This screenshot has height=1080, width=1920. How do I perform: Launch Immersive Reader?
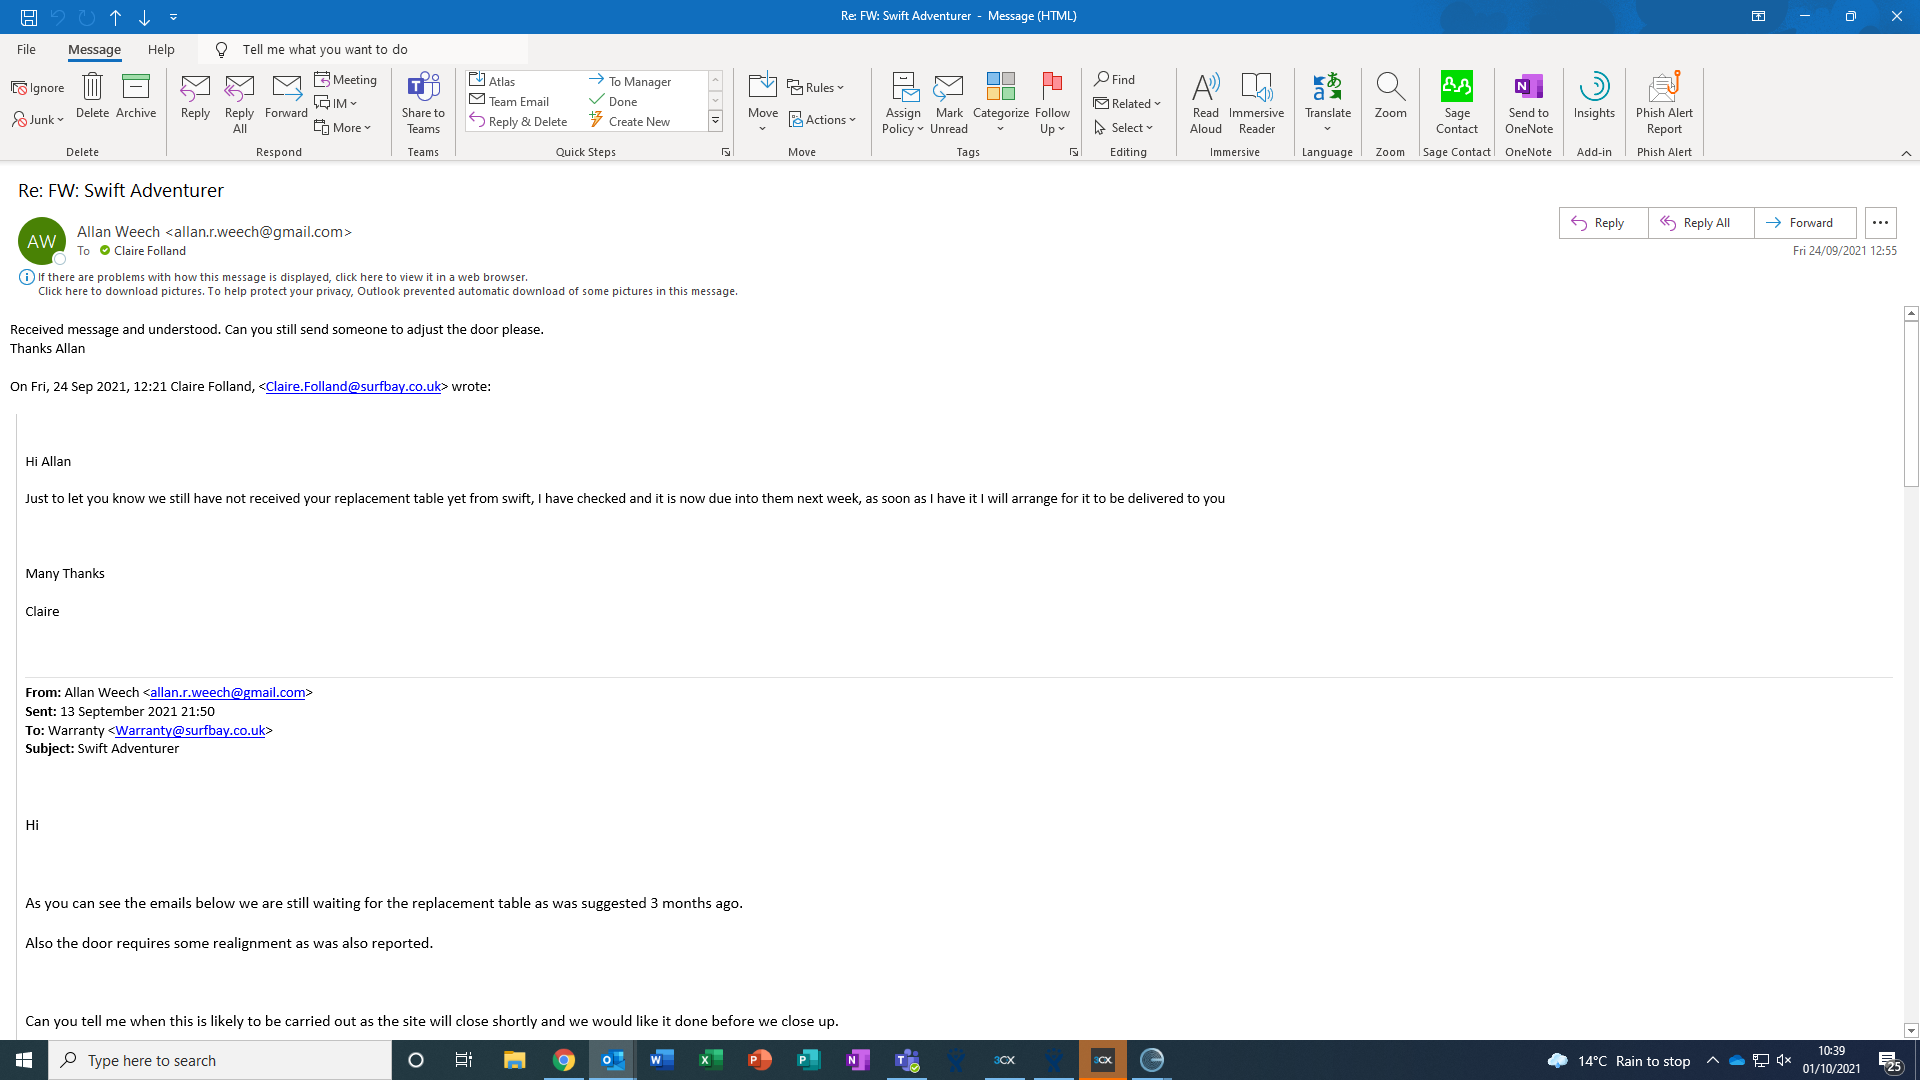tap(1256, 102)
